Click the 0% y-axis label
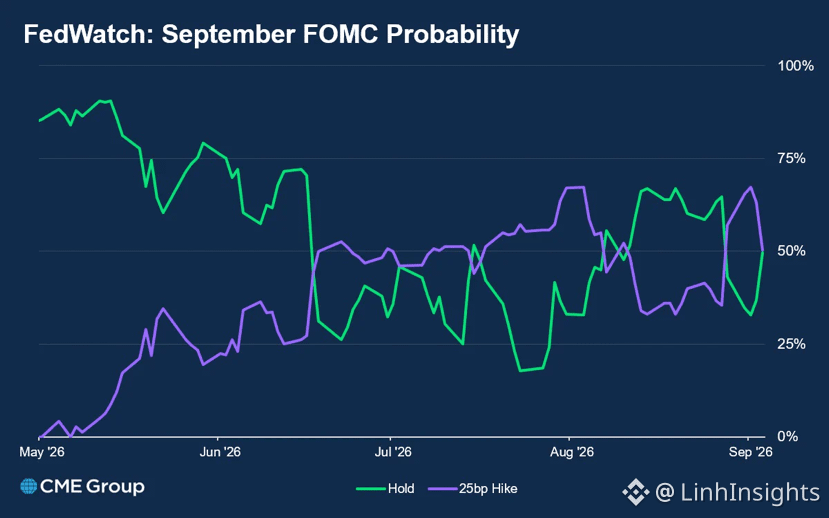 click(x=788, y=437)
